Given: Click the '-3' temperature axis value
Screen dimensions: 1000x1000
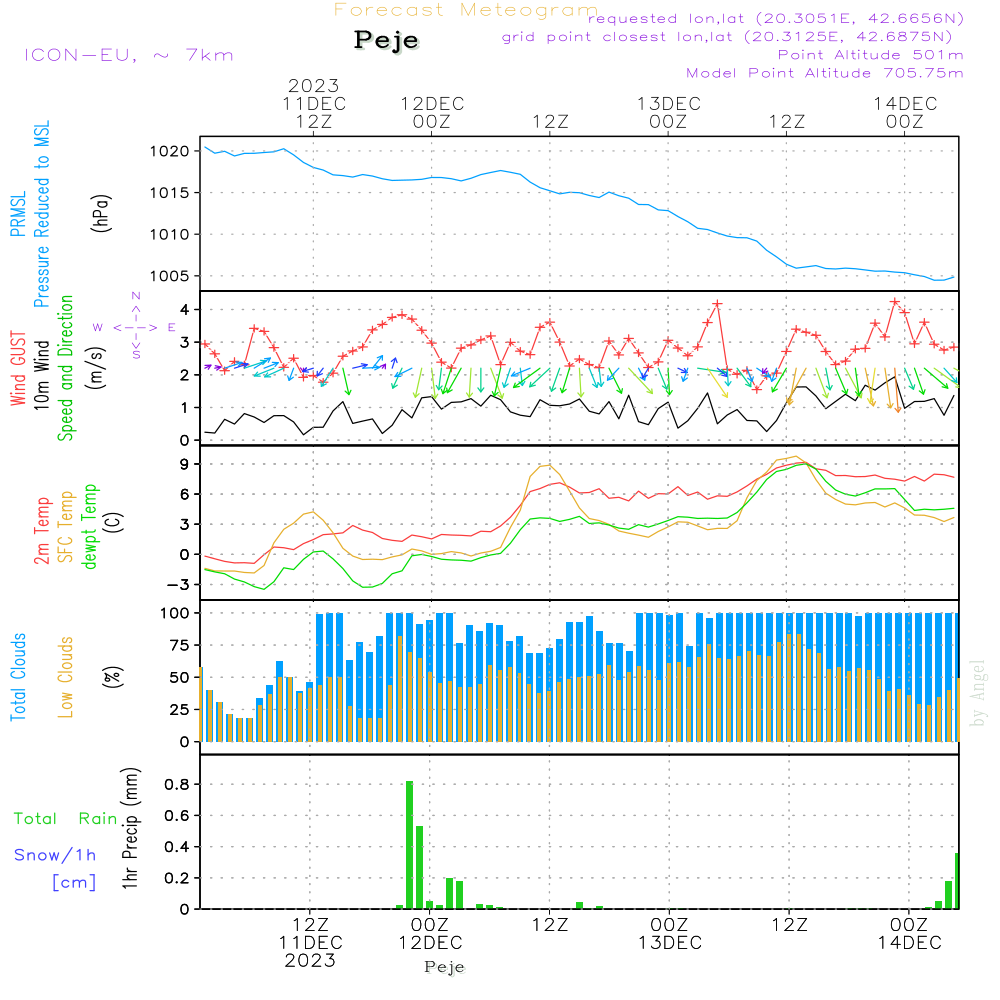Looking at the screenshot, I should point(178,585).
